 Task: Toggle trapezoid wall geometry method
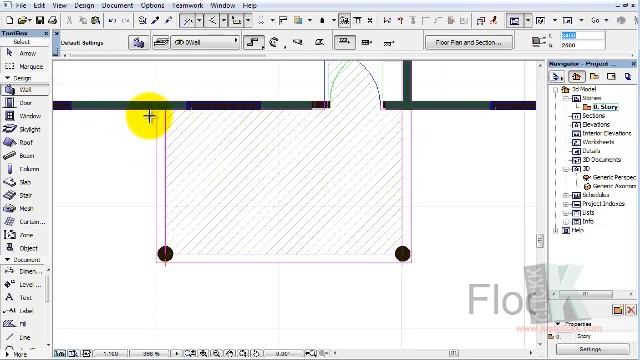tap(298, 42)
